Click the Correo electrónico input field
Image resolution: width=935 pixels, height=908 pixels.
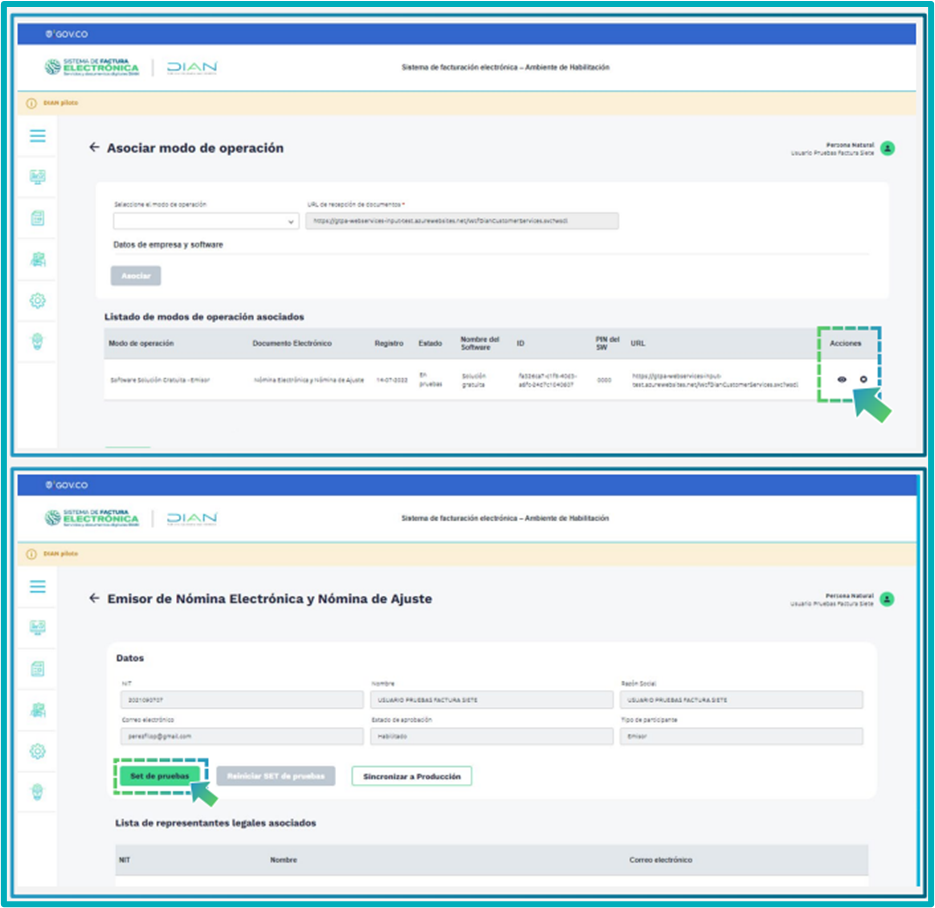click(x=240, y=737)
